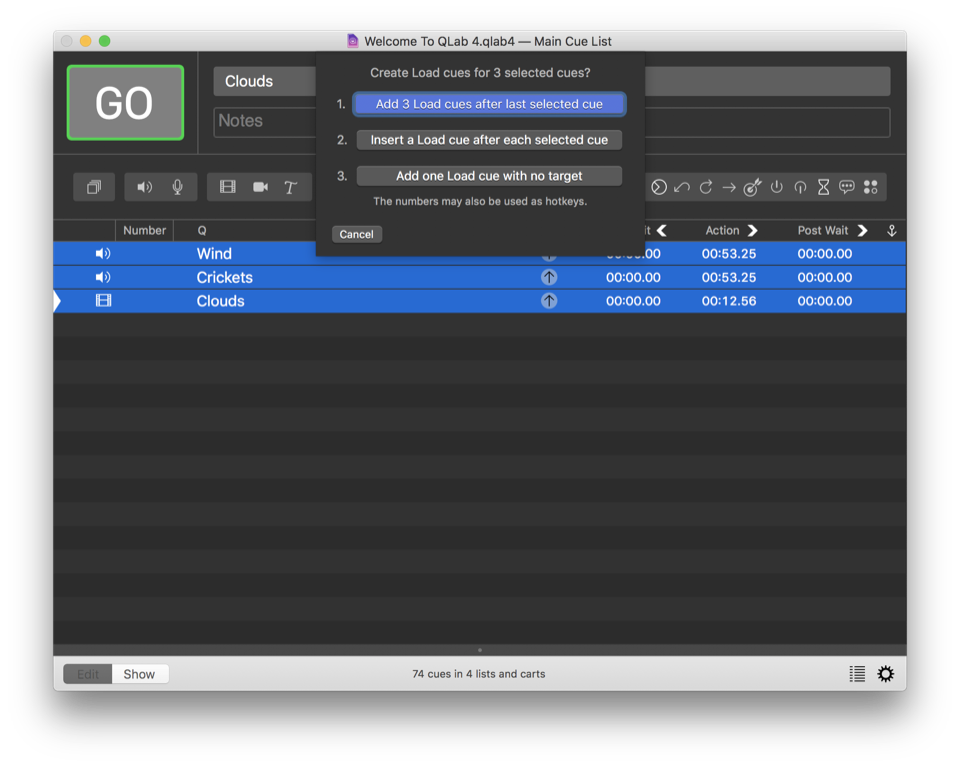Screen dimensions: 960x767
Task: Select the Mic cue icon
Action: [177, 187]
